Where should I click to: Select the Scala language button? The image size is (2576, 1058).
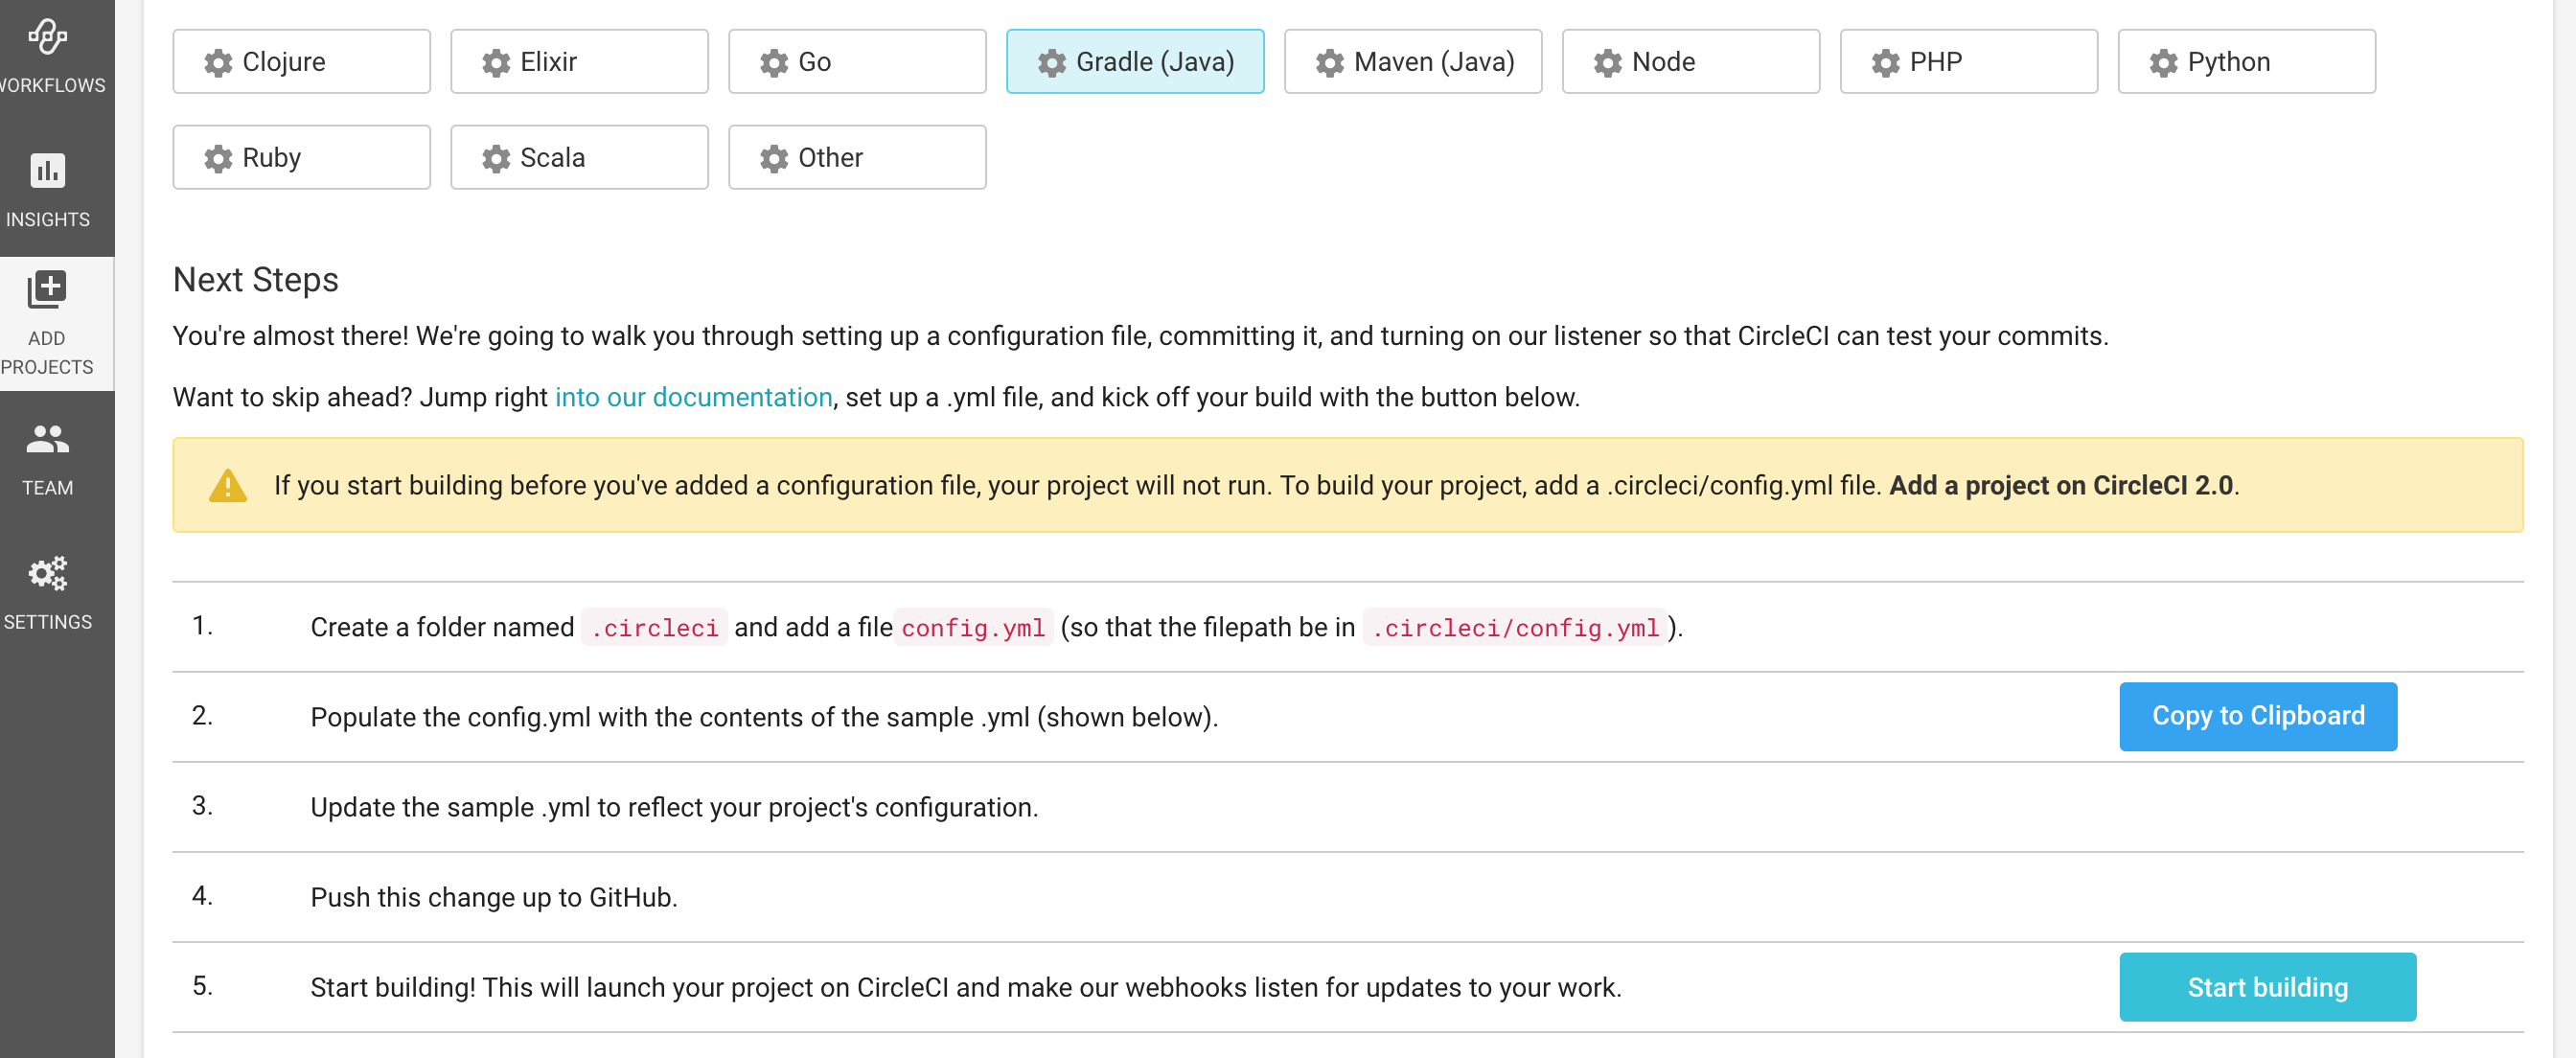pyautogui.click(x=579, y=158)
